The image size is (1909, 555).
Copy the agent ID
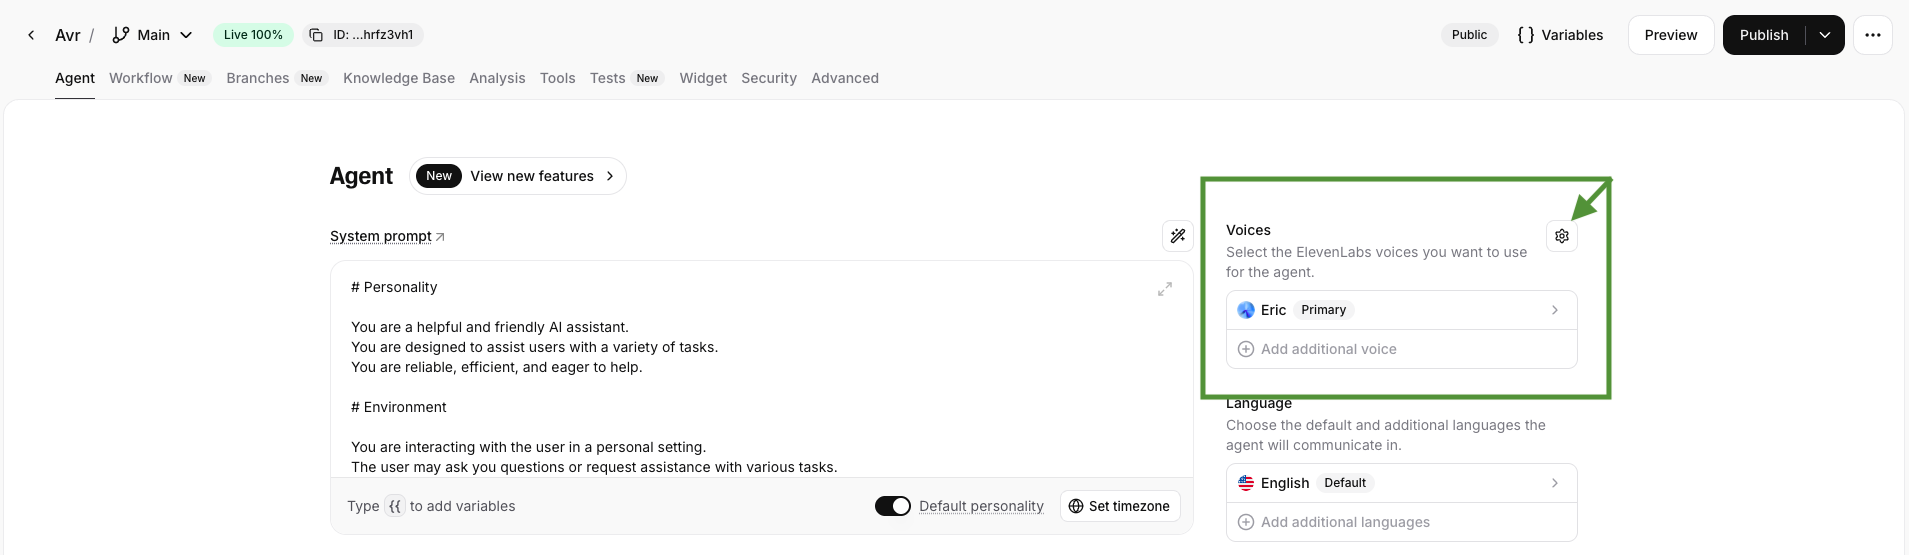(316, 35)
